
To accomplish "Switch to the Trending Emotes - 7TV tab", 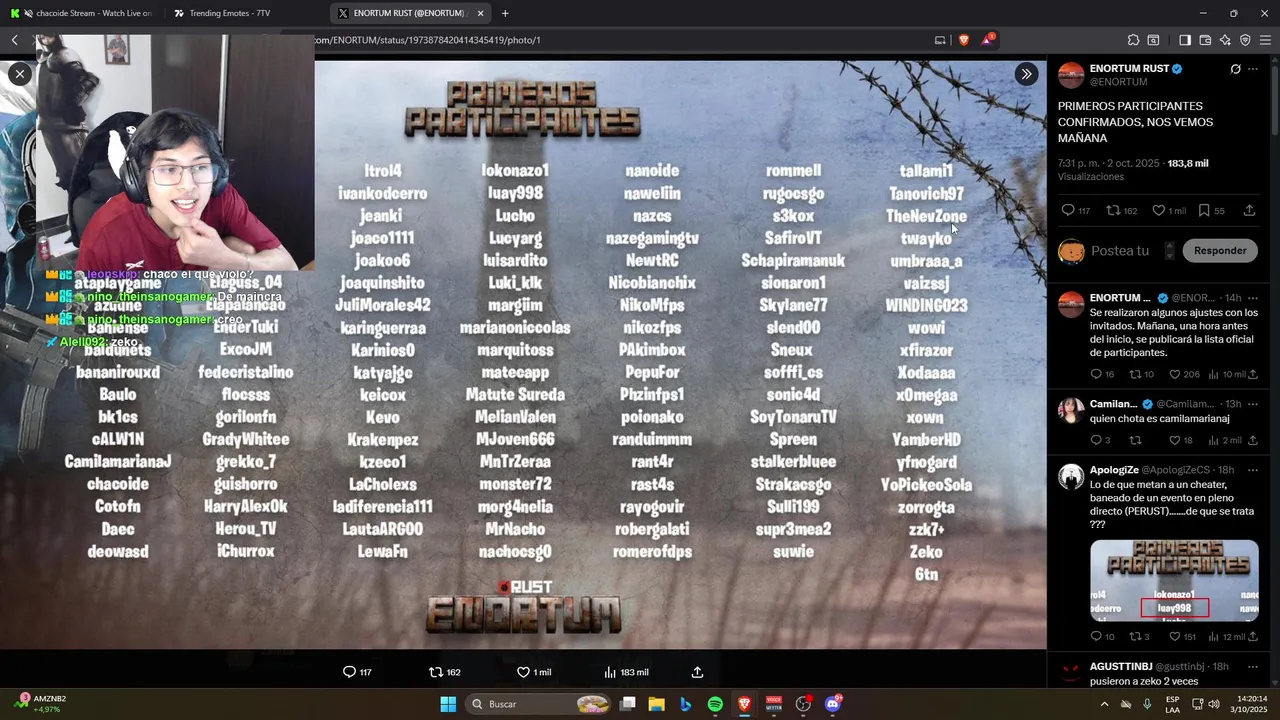I will point(230,13).
